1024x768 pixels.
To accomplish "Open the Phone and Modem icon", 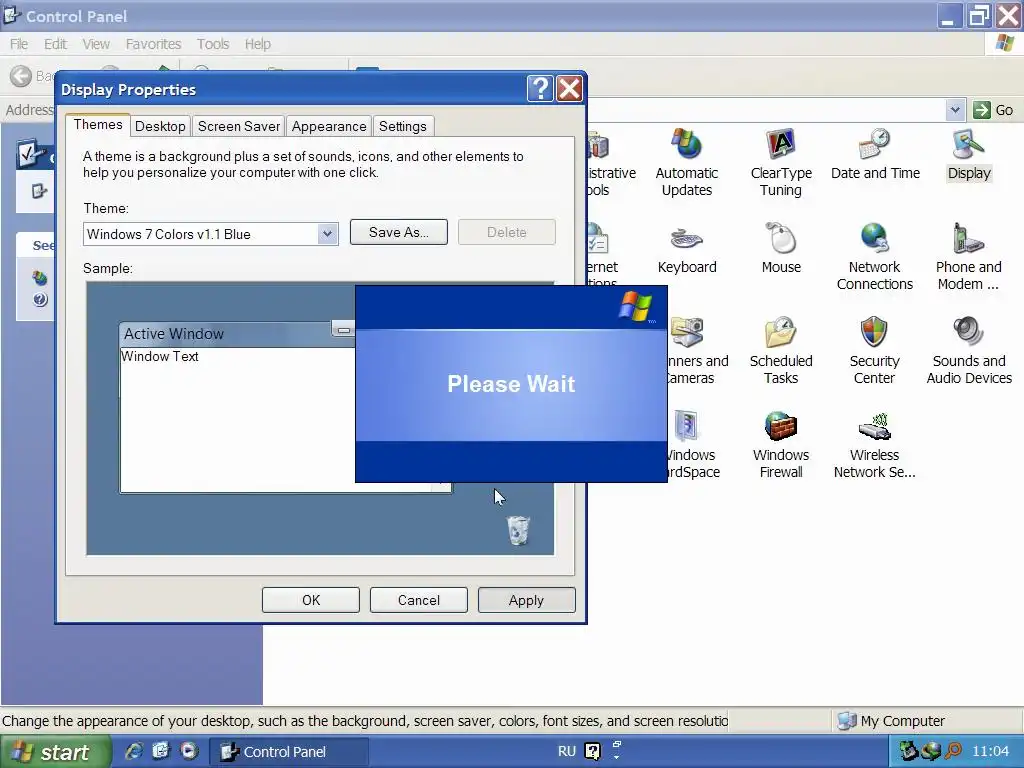I will click(968, 256).
